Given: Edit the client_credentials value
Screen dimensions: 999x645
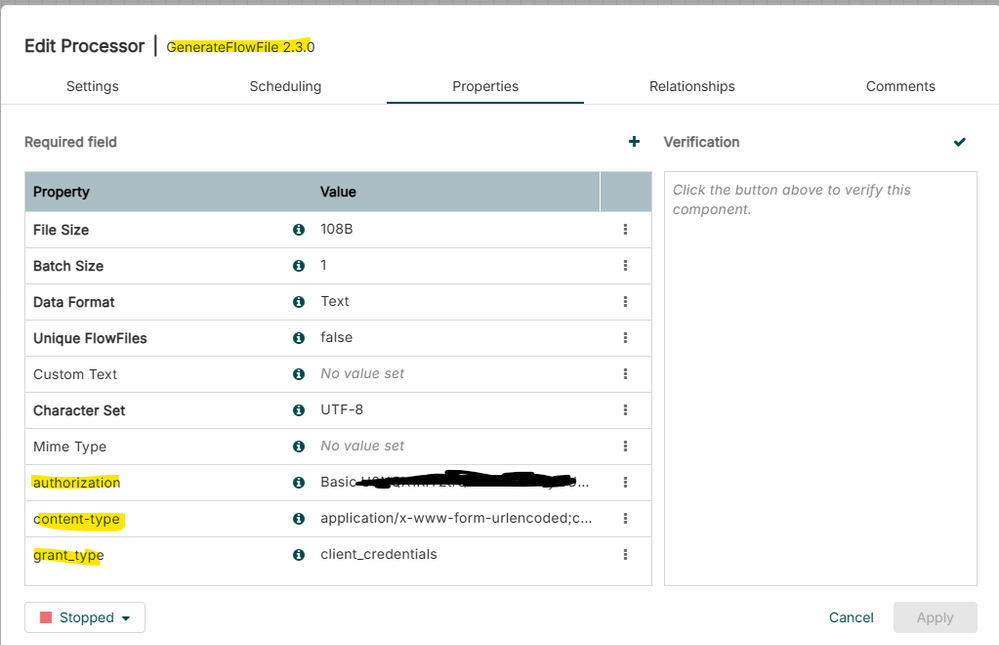Looking at the screenshot, I should pyautogui.click(x=378, y=554).
